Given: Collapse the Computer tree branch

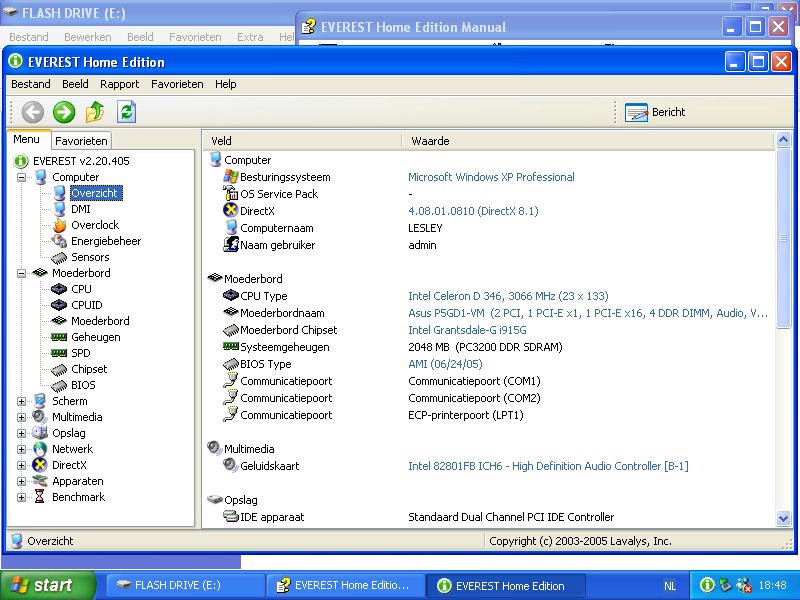Looking at the screenshot, I should [21, 178].
